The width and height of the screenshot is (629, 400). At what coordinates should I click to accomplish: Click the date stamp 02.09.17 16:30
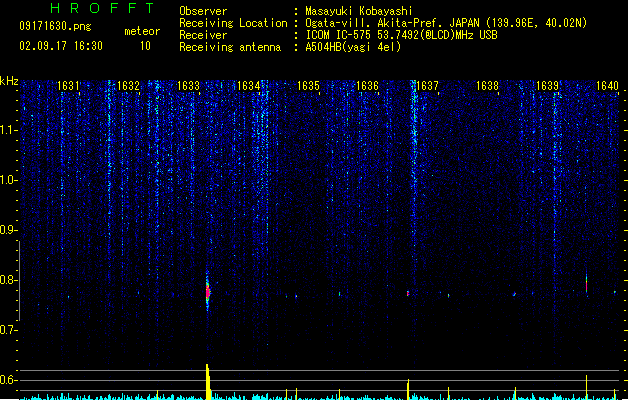(61, 46)
